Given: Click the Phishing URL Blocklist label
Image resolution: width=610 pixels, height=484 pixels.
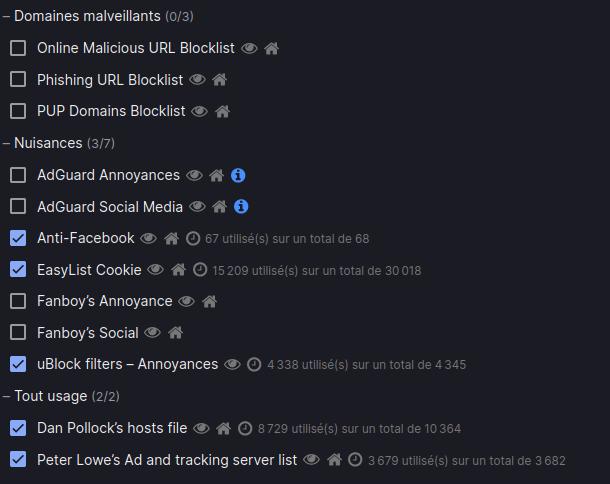Looking at the screenshot, I should coord(110,80).
